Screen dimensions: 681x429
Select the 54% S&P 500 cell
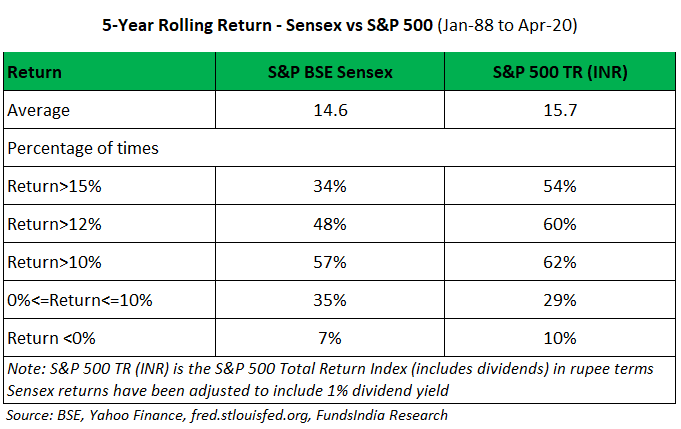[561, 186]
